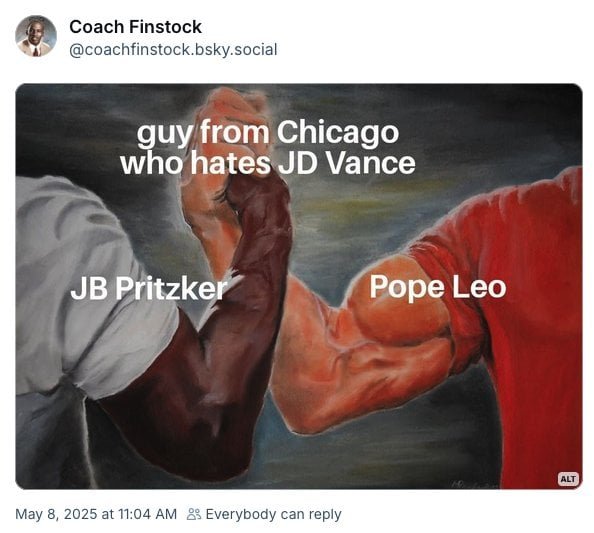Click the people icon beside reply setting

pos(194,514)
